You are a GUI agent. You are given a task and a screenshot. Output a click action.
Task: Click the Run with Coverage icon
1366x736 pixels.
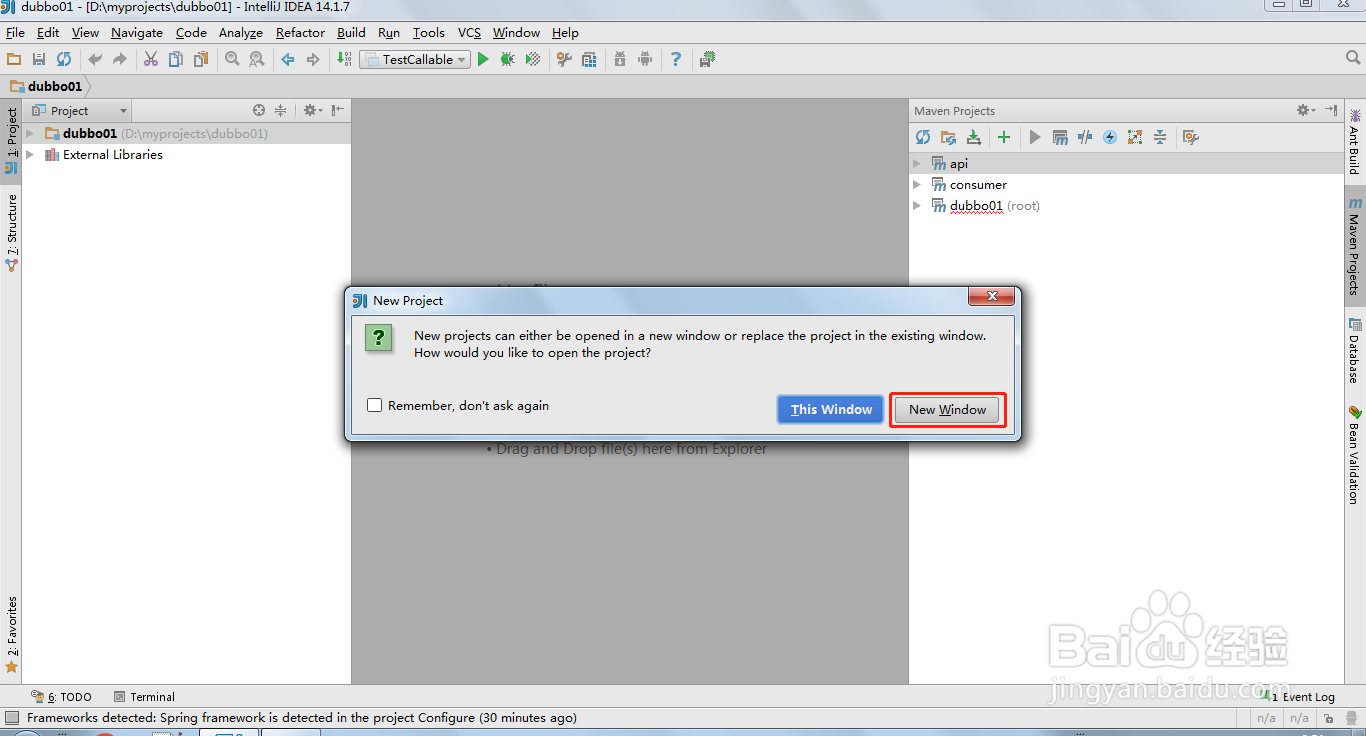tap(533, 60)
